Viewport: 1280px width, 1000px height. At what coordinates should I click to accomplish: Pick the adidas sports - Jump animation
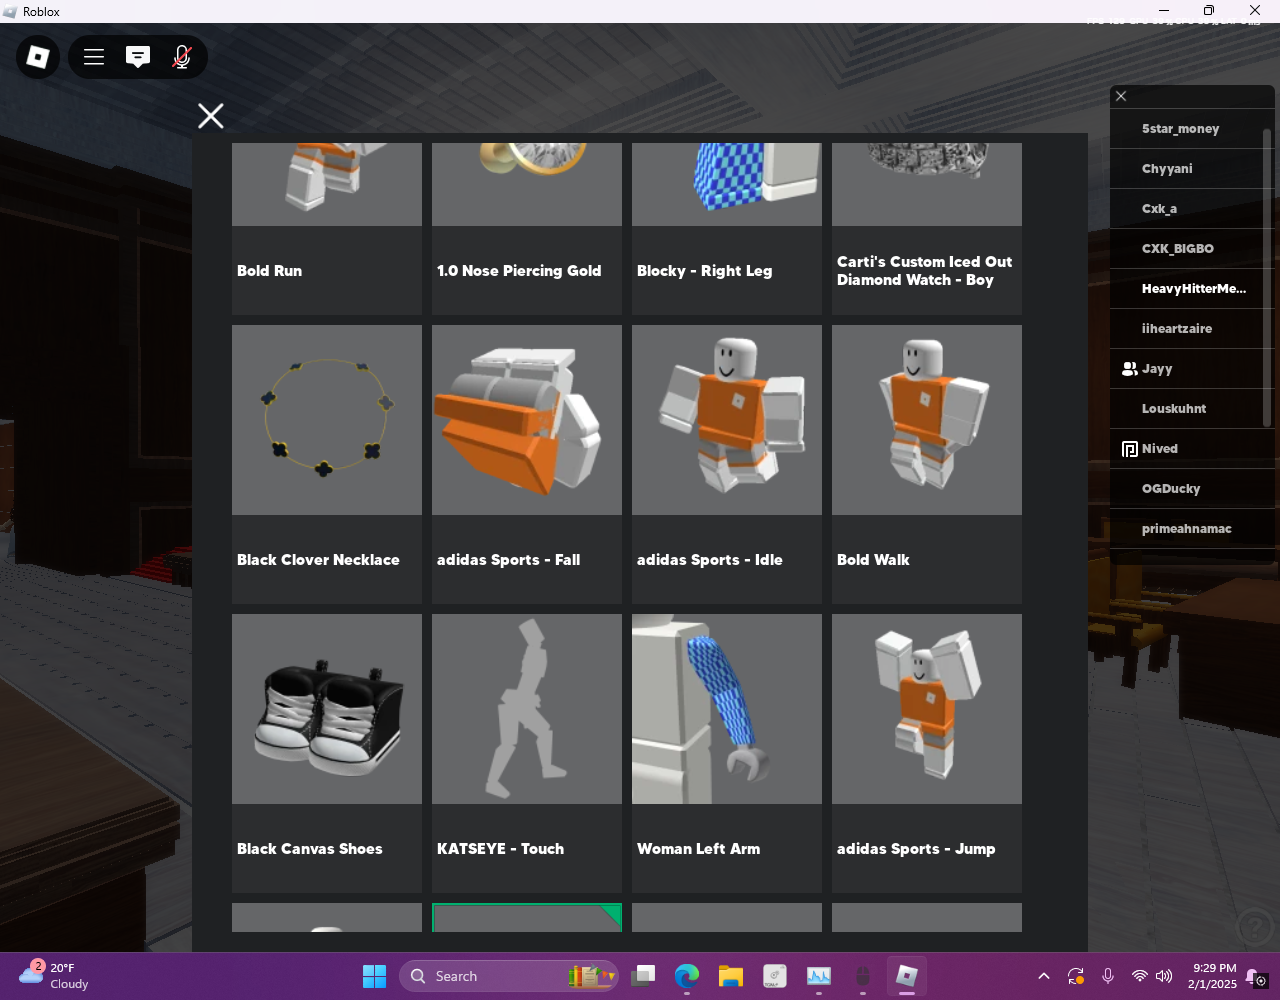pyautogui.click(x=927, y=753)
